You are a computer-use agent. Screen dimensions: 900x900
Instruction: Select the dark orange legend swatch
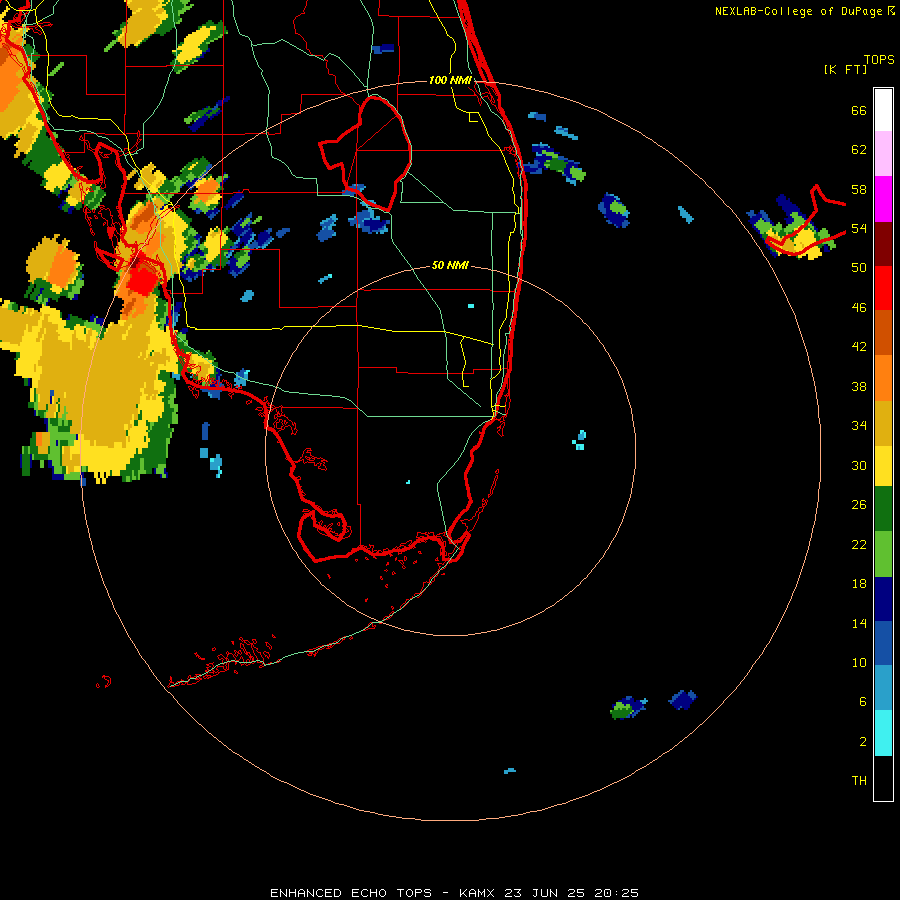(883, 332)
